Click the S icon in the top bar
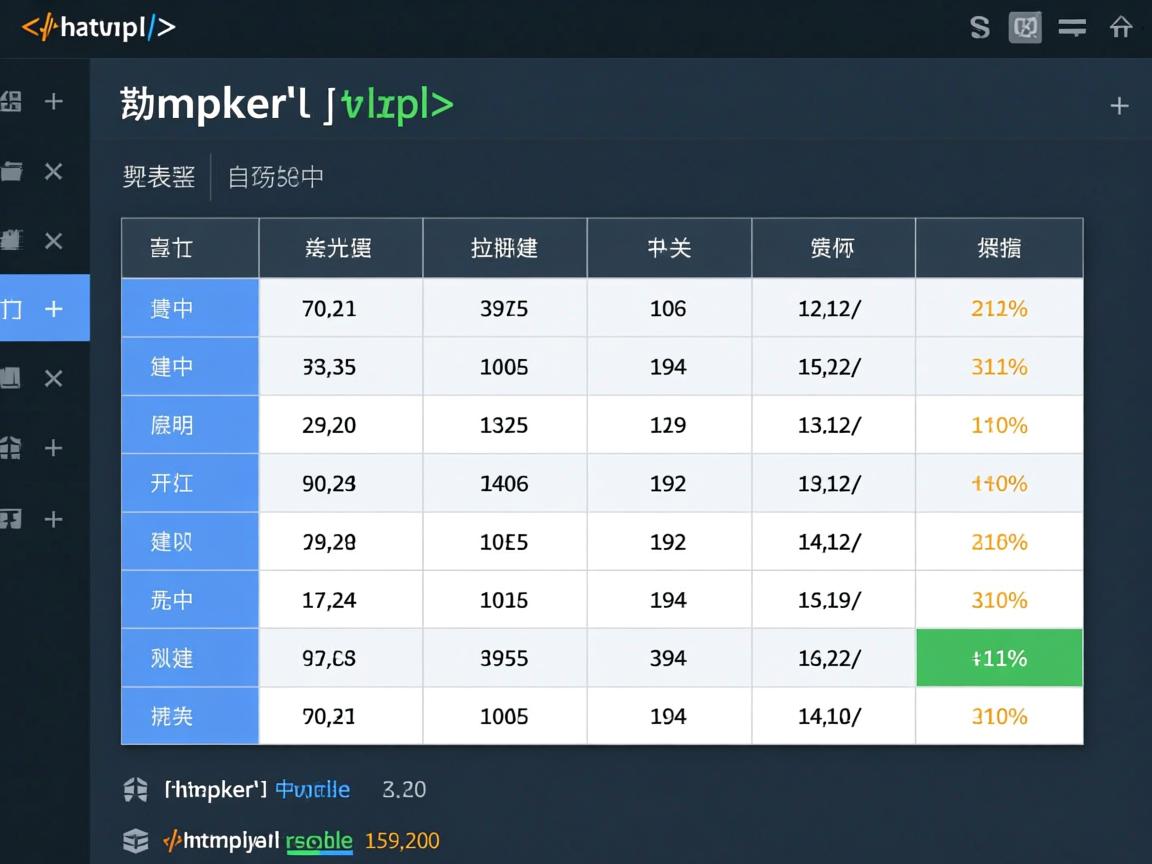 click(979, 28)
